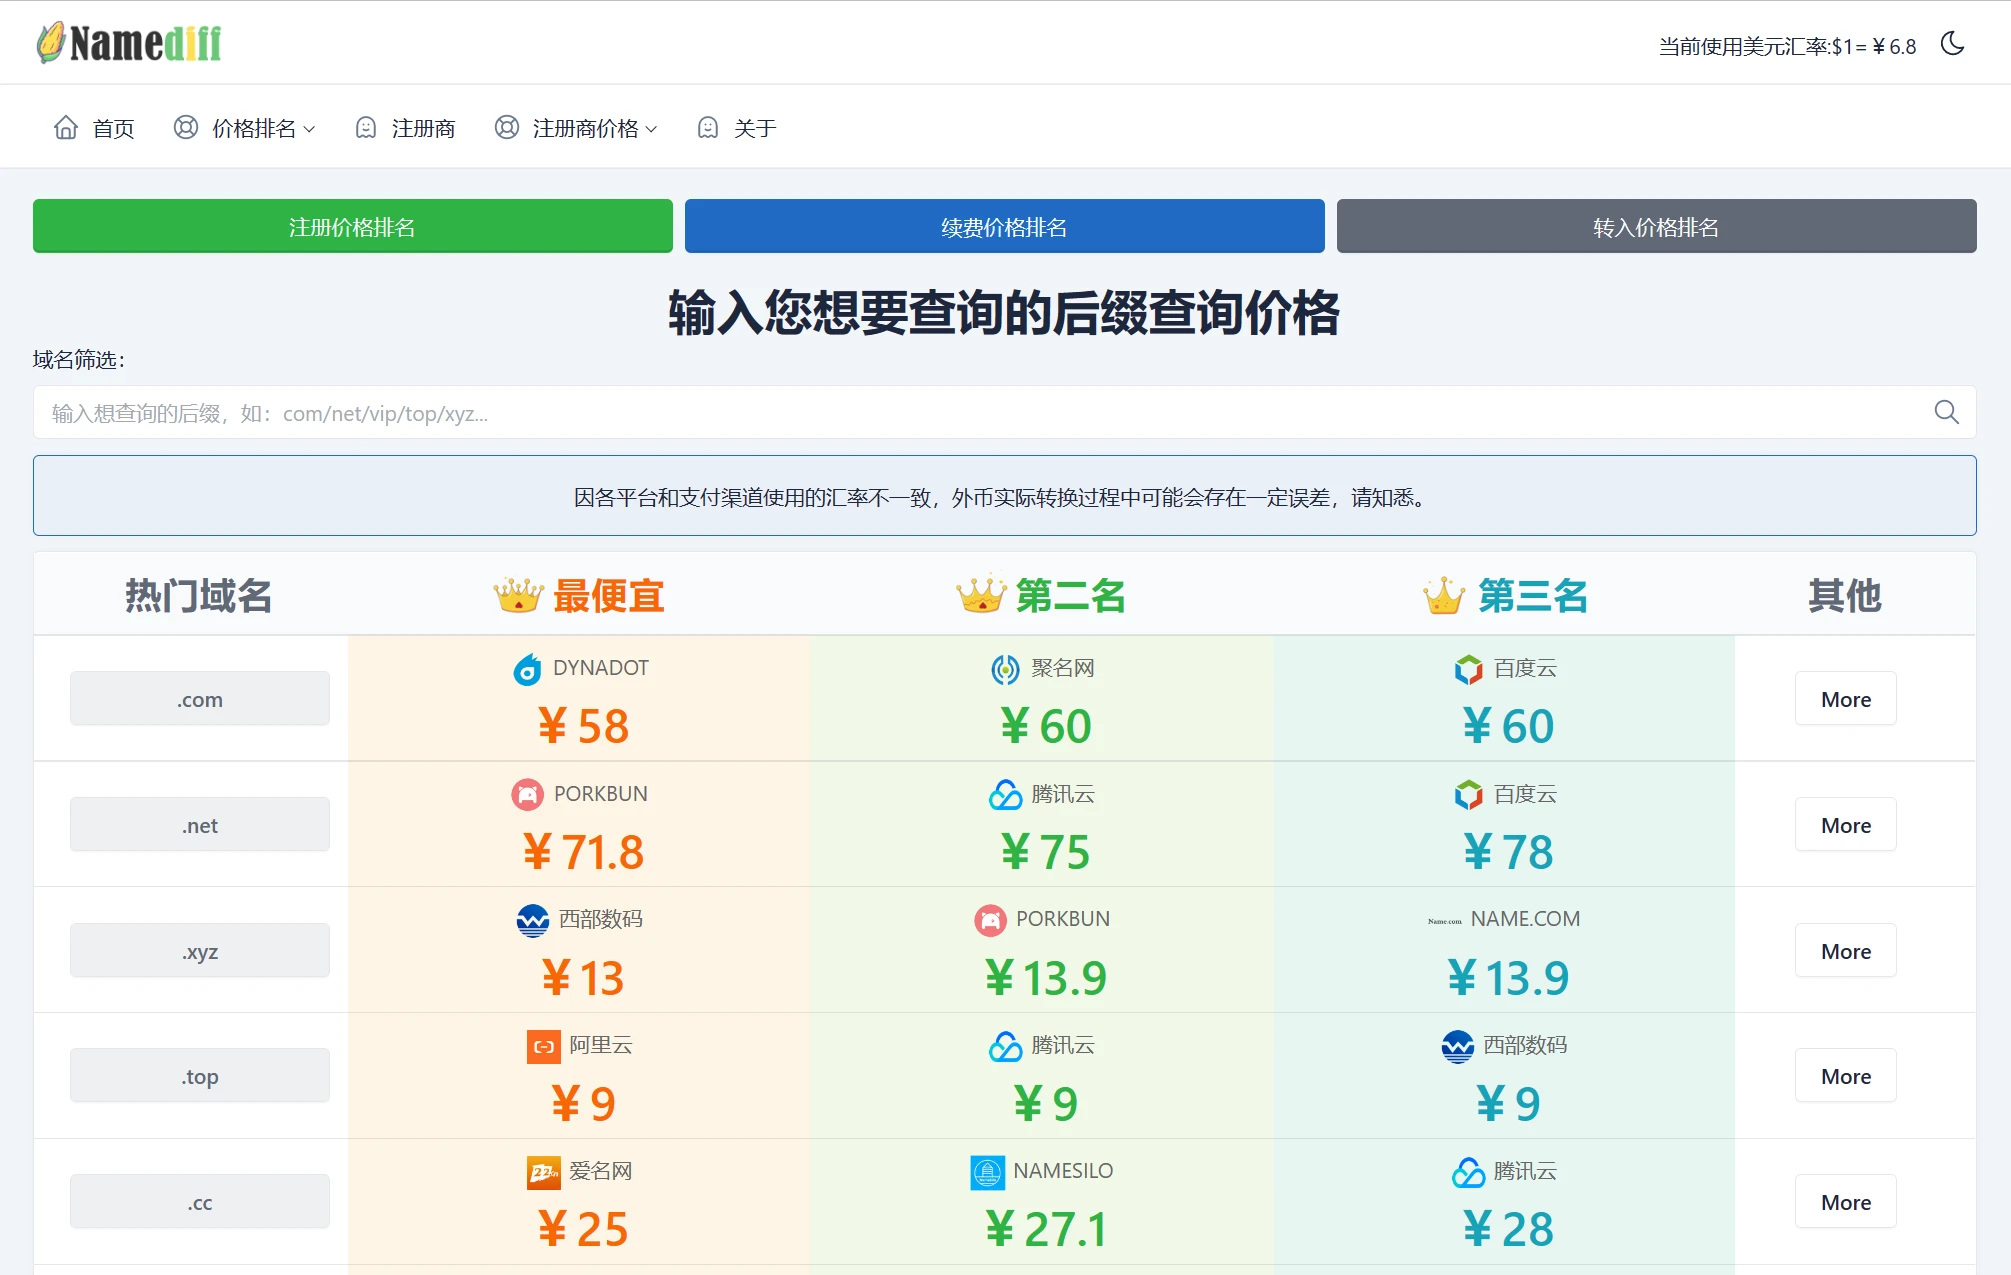2011x1275 pixels.
Task: Click the ¥58 Dynadot .com price
Action: (x=583, y=726)
